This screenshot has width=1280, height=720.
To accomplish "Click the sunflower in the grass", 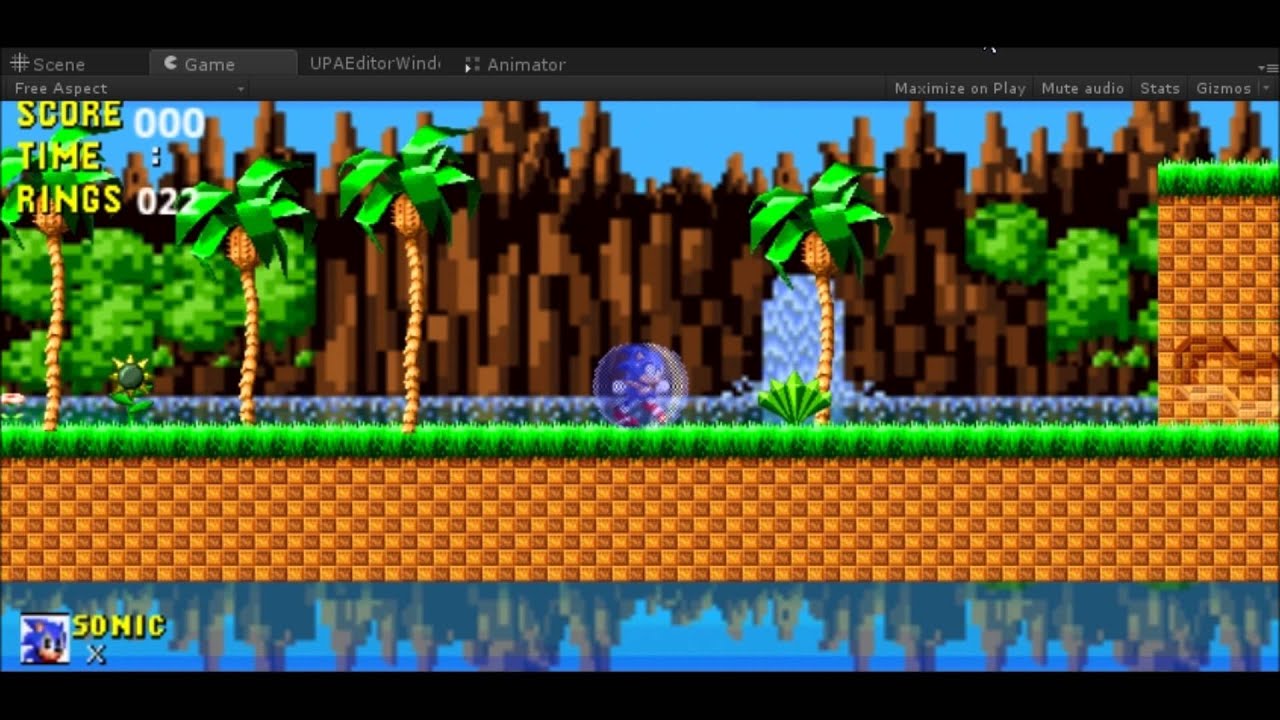I will click(131, 386).
